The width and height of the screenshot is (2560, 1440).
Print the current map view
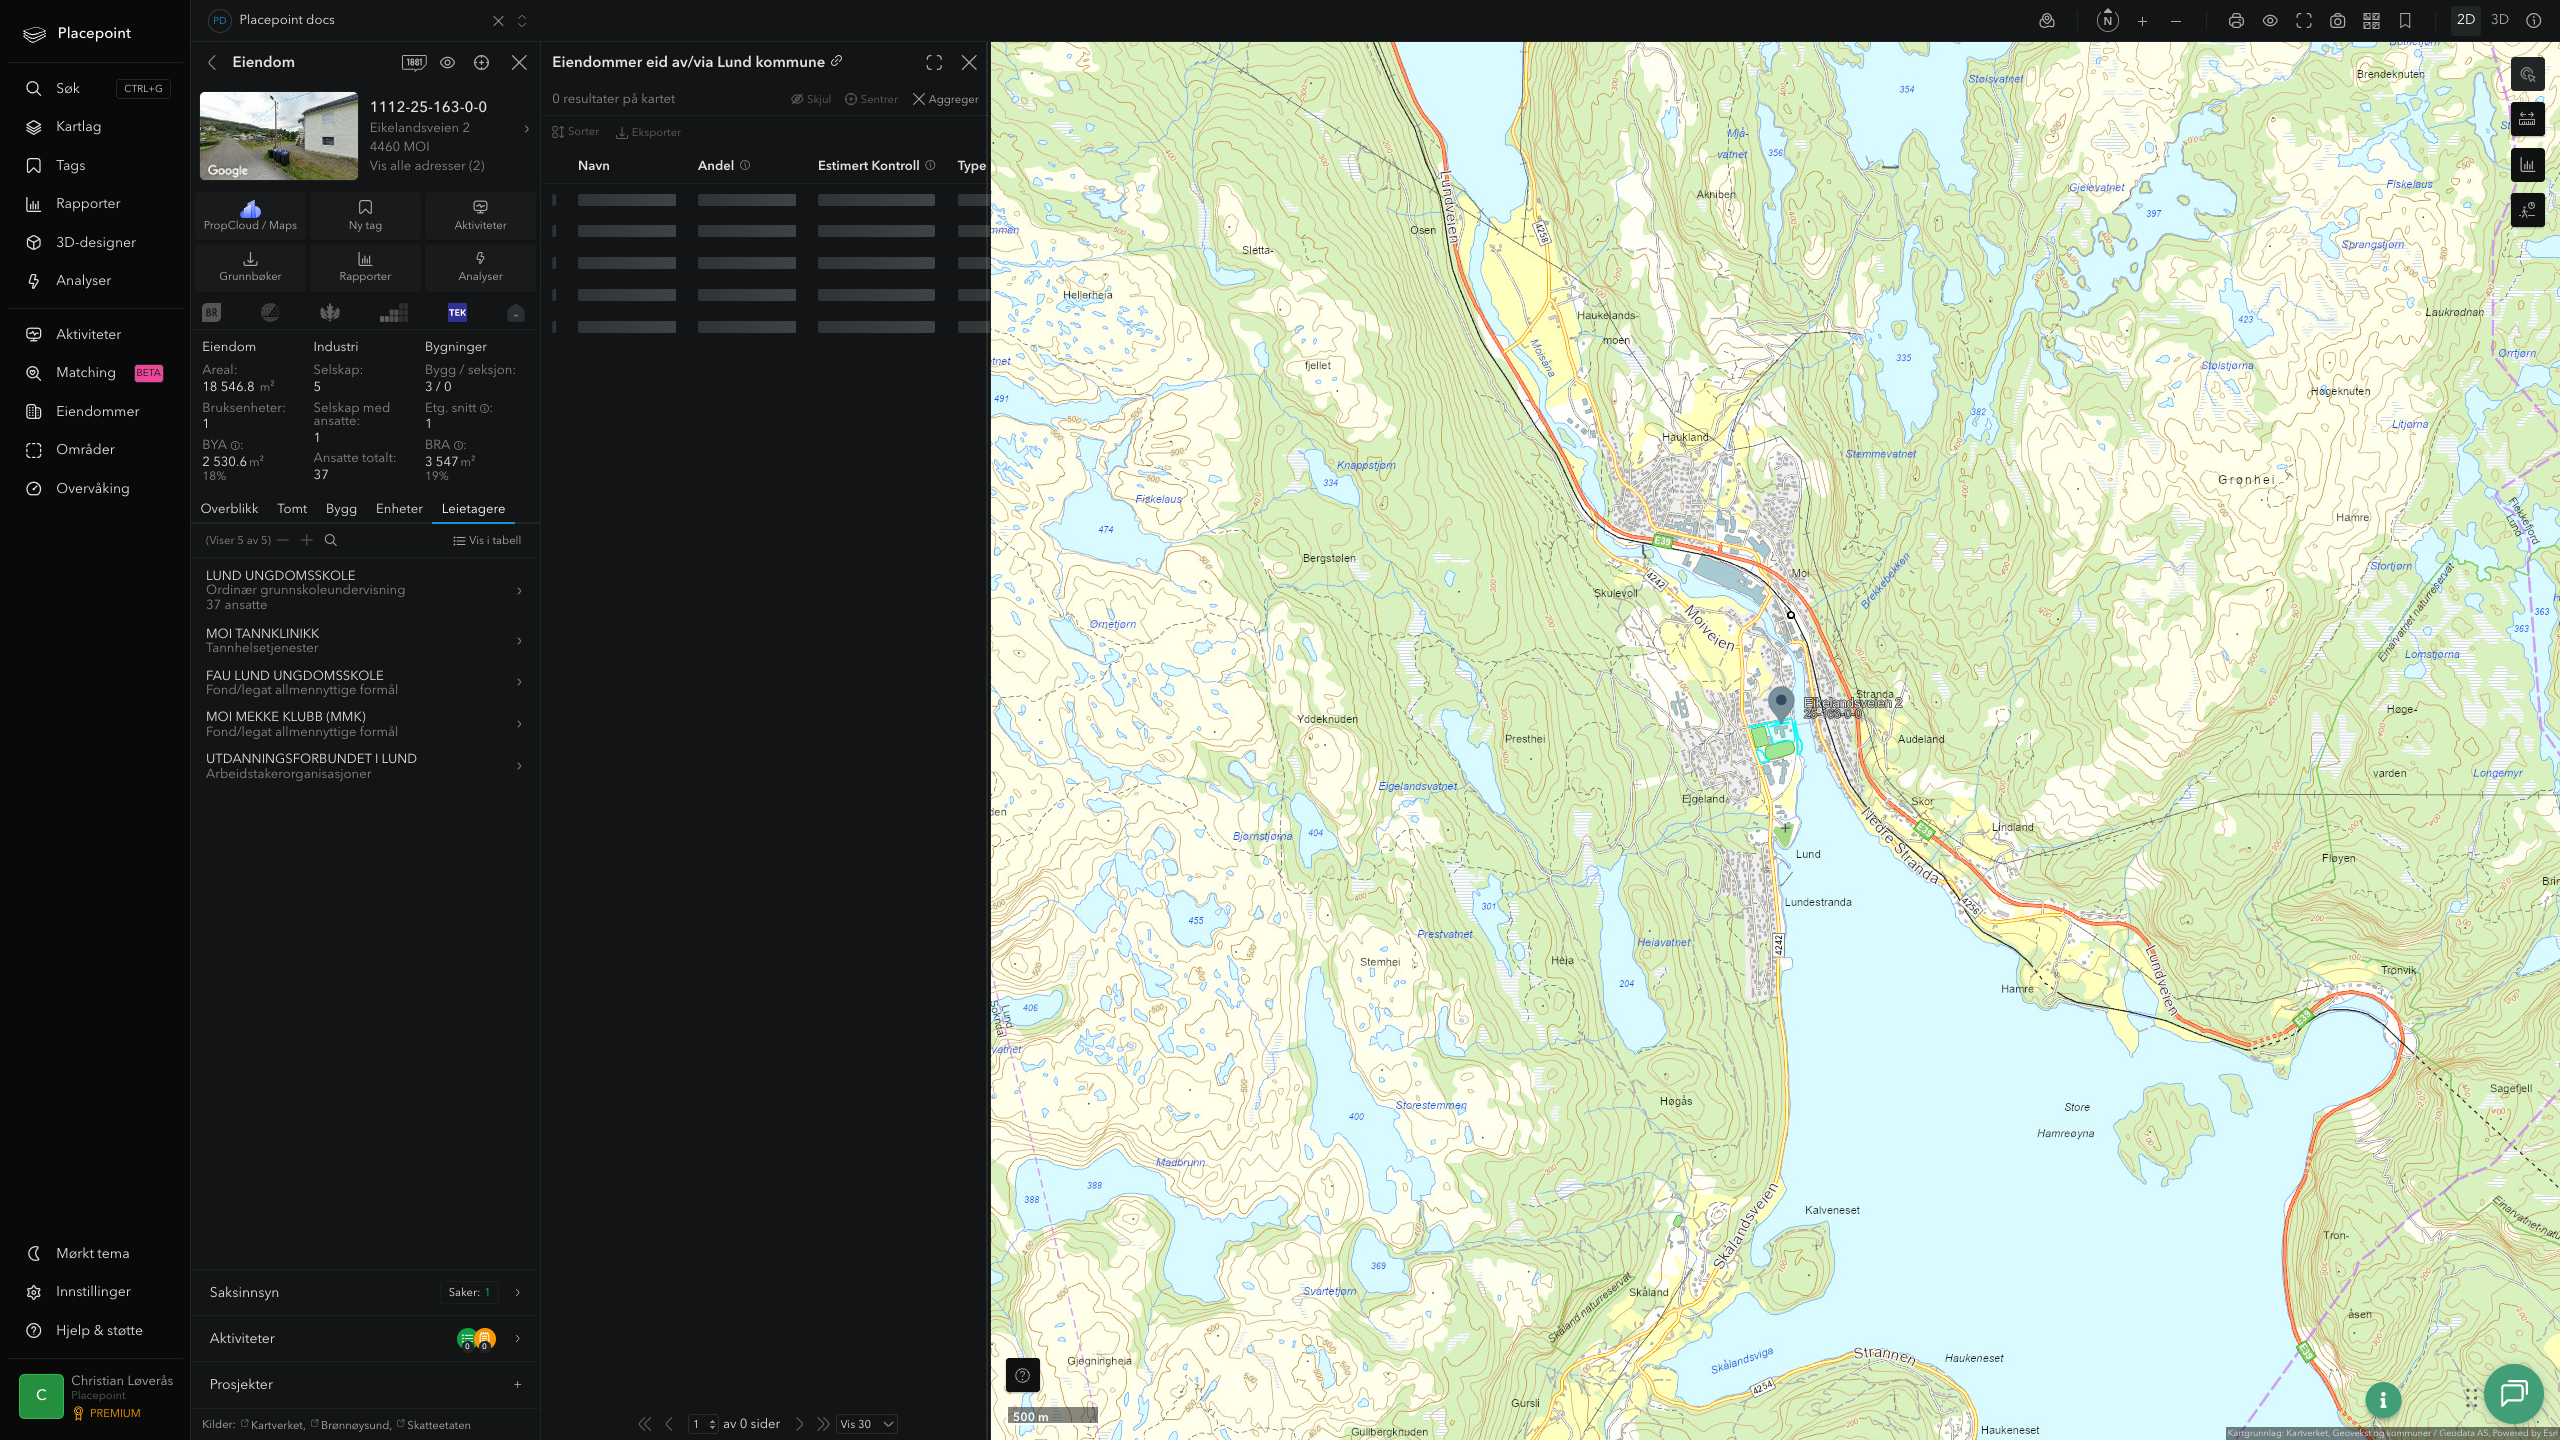[2236, 21]
